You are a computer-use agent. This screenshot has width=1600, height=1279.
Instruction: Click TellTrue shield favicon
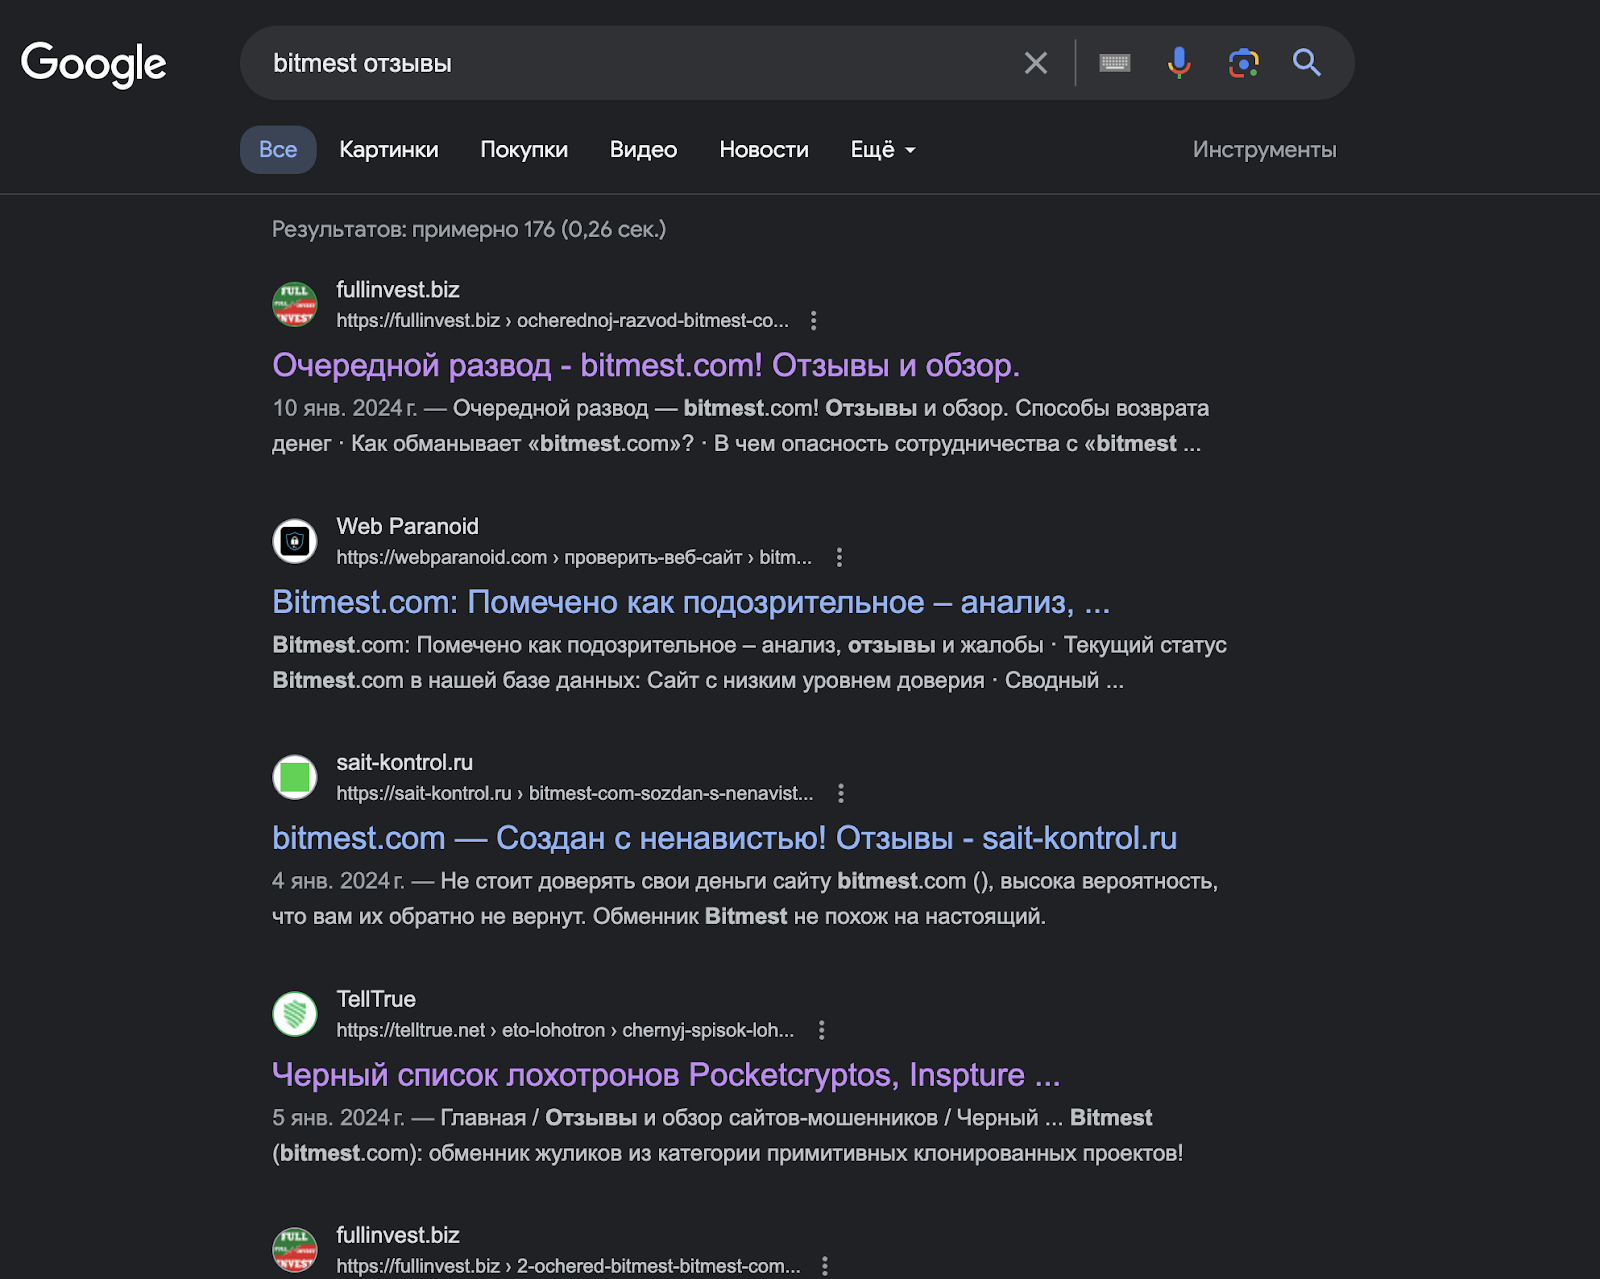295,1014
